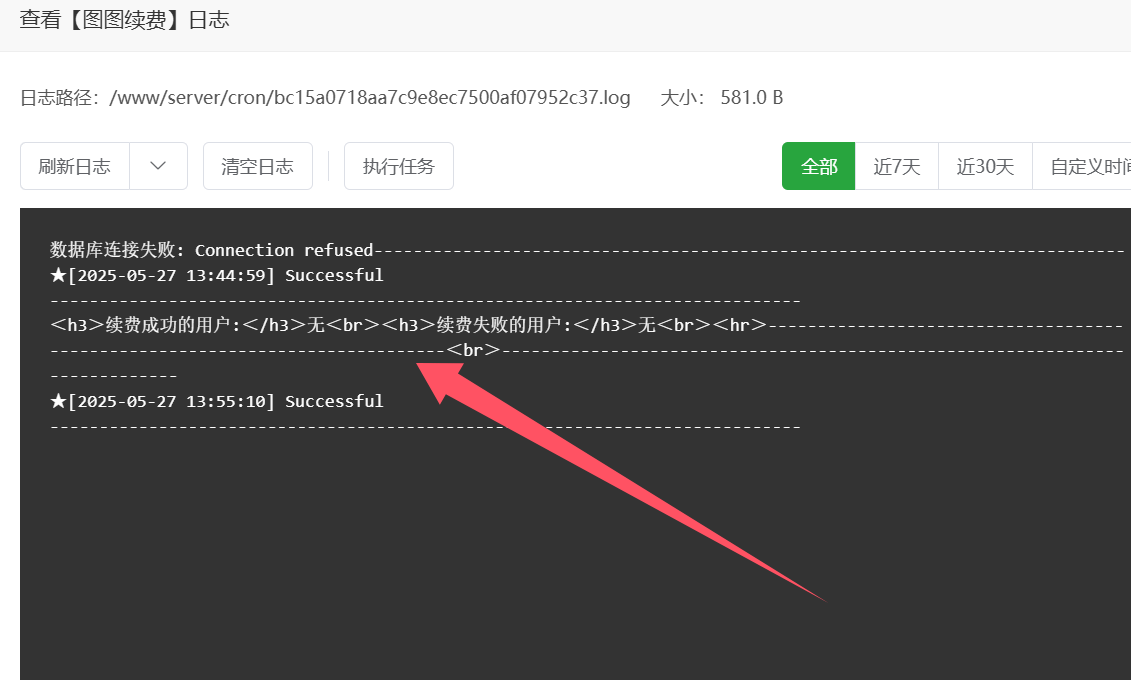This screenshot has width=1131, height=680.
Task: Click the star icon before 13:44:59 entry
Action: pyautogui.click(x=58, y=275)
